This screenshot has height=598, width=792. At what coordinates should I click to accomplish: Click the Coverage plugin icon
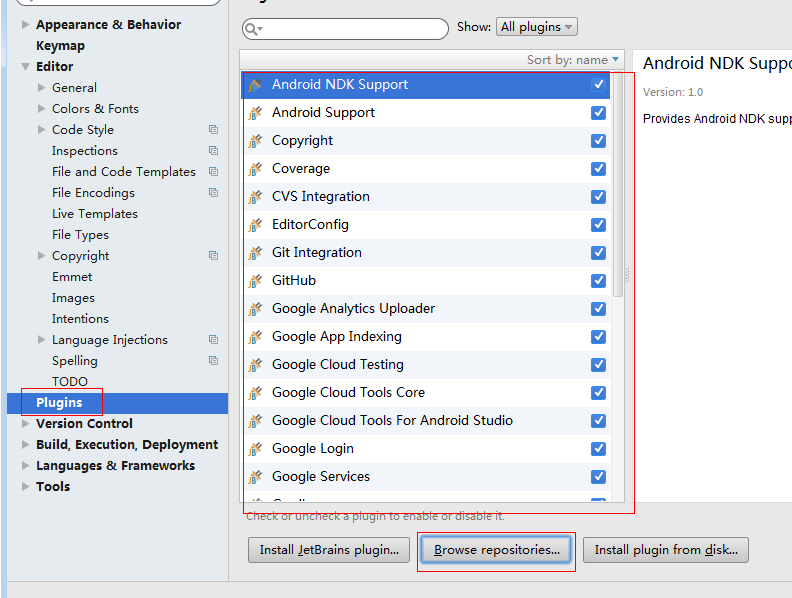click(256, 169)
